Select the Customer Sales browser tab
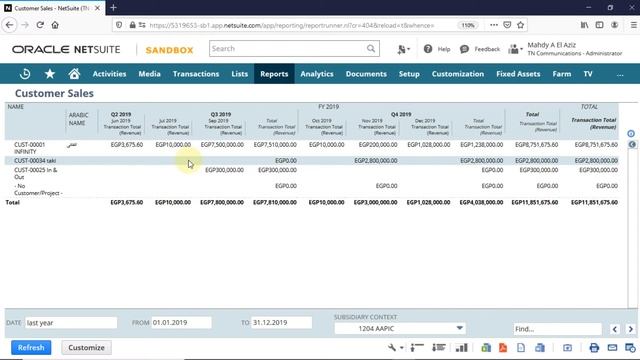640x360 pixels. pos(52,8)
